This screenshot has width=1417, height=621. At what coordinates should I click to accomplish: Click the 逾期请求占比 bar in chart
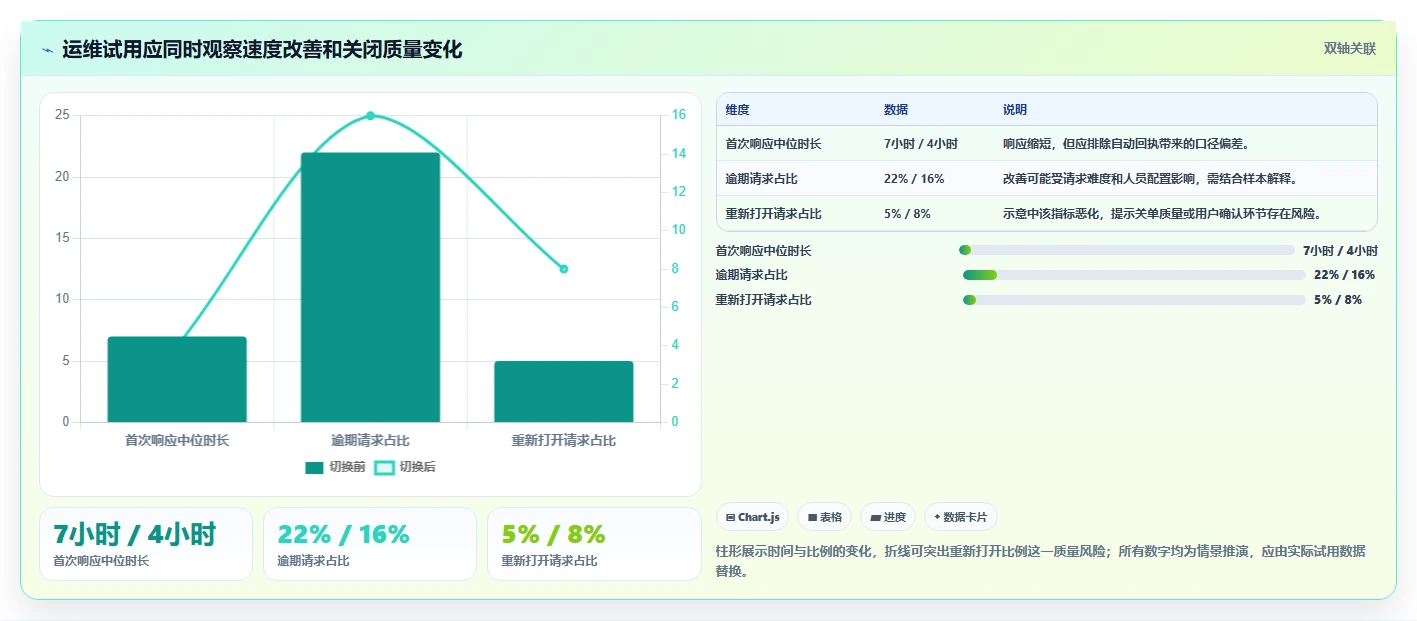[370, 287]
